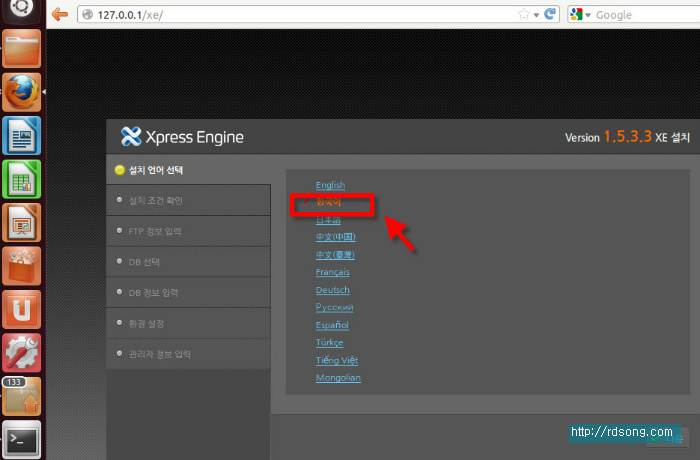Select 中文(中国) installation language
700x460 pixels.
tap(336, 237)
